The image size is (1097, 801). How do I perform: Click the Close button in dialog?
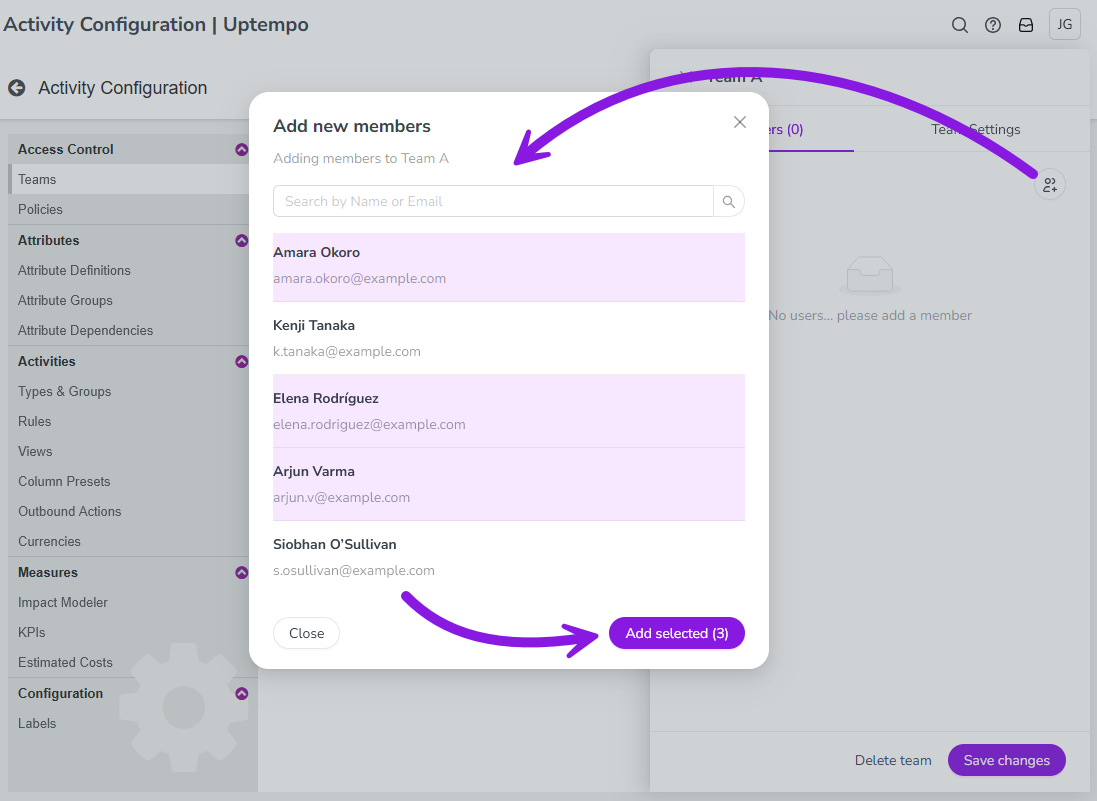coord(306,633)
